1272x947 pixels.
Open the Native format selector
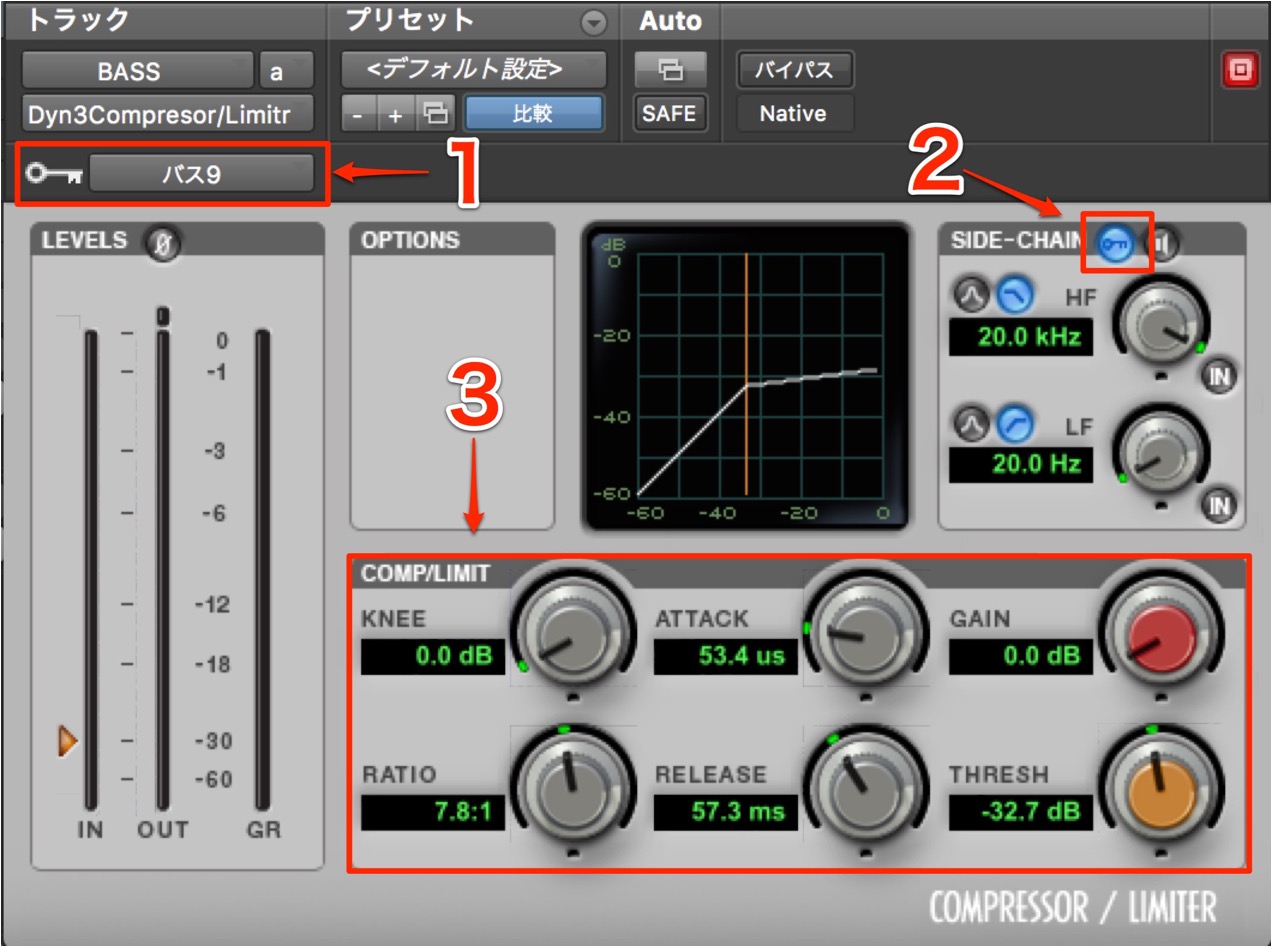coord(796,114)
